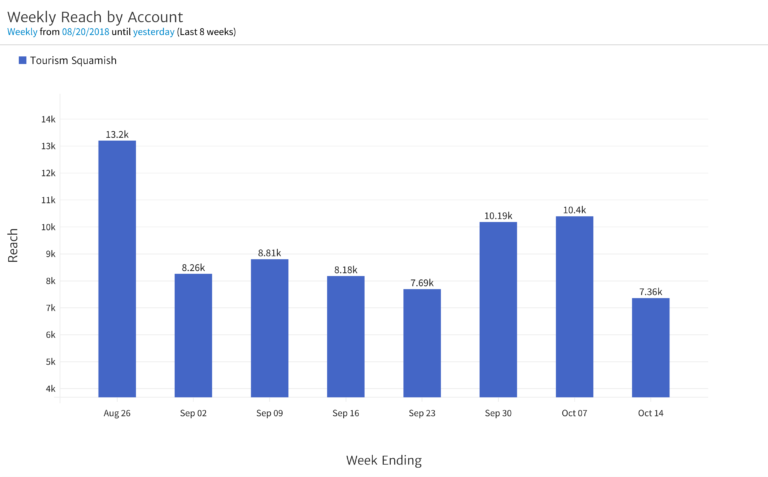Select the Aug 26 bar
The height and width of the screenshot is (477, 768).
[117, 268]
